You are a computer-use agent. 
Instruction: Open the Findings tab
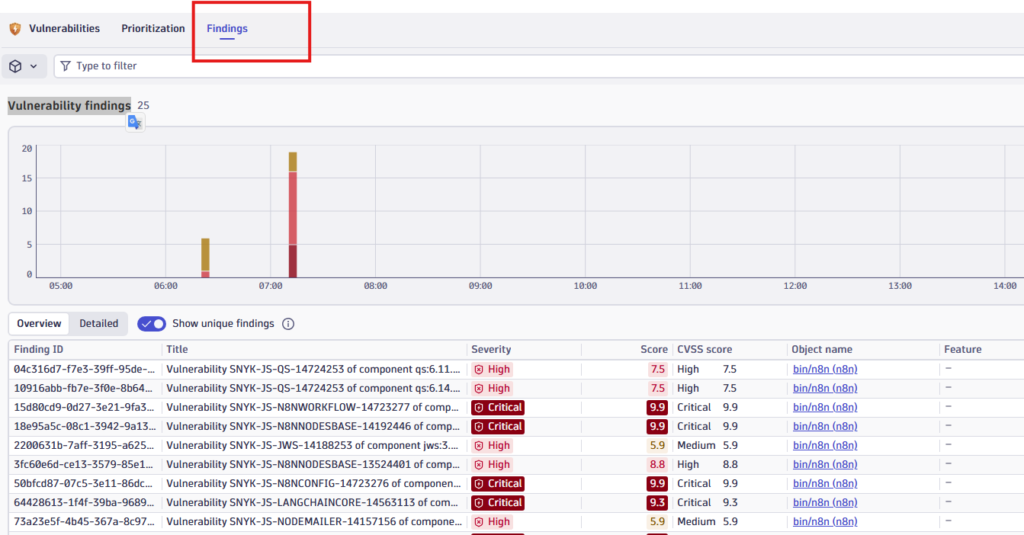click(x=227, y=29)
